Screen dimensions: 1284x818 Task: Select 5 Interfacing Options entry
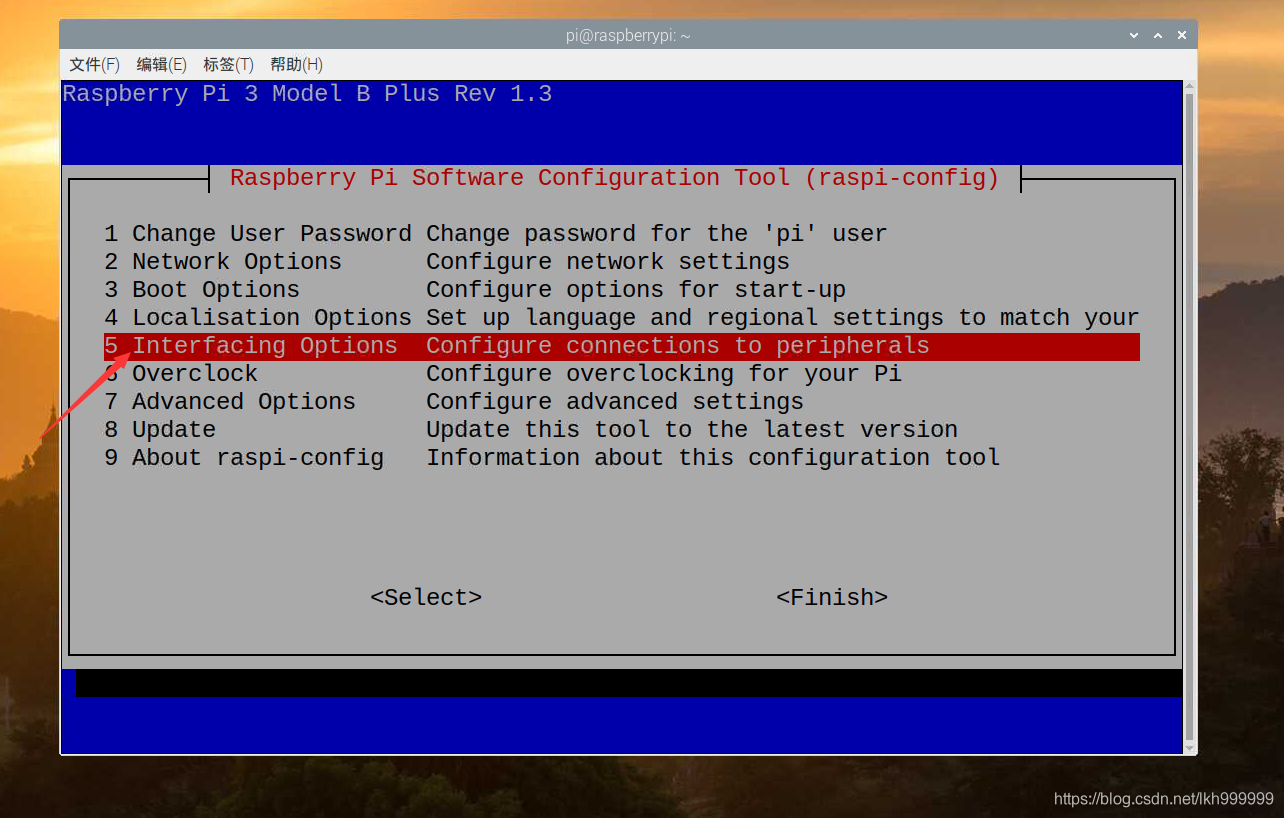pos(621,346)
